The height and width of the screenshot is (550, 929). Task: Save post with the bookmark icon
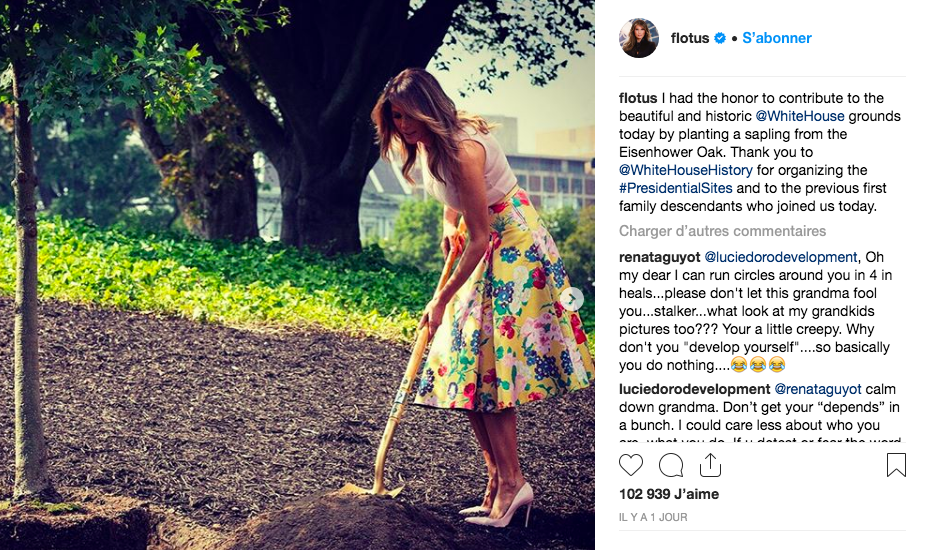896,465
